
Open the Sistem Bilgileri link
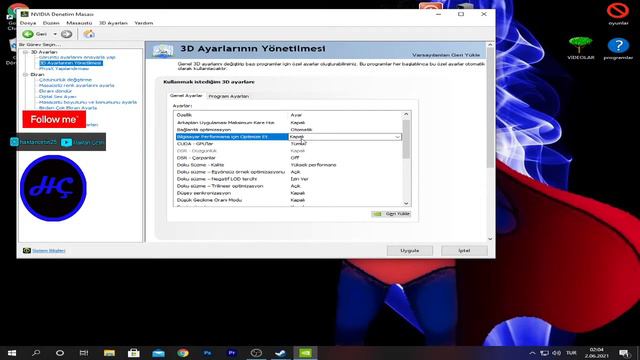coord(49,251)
